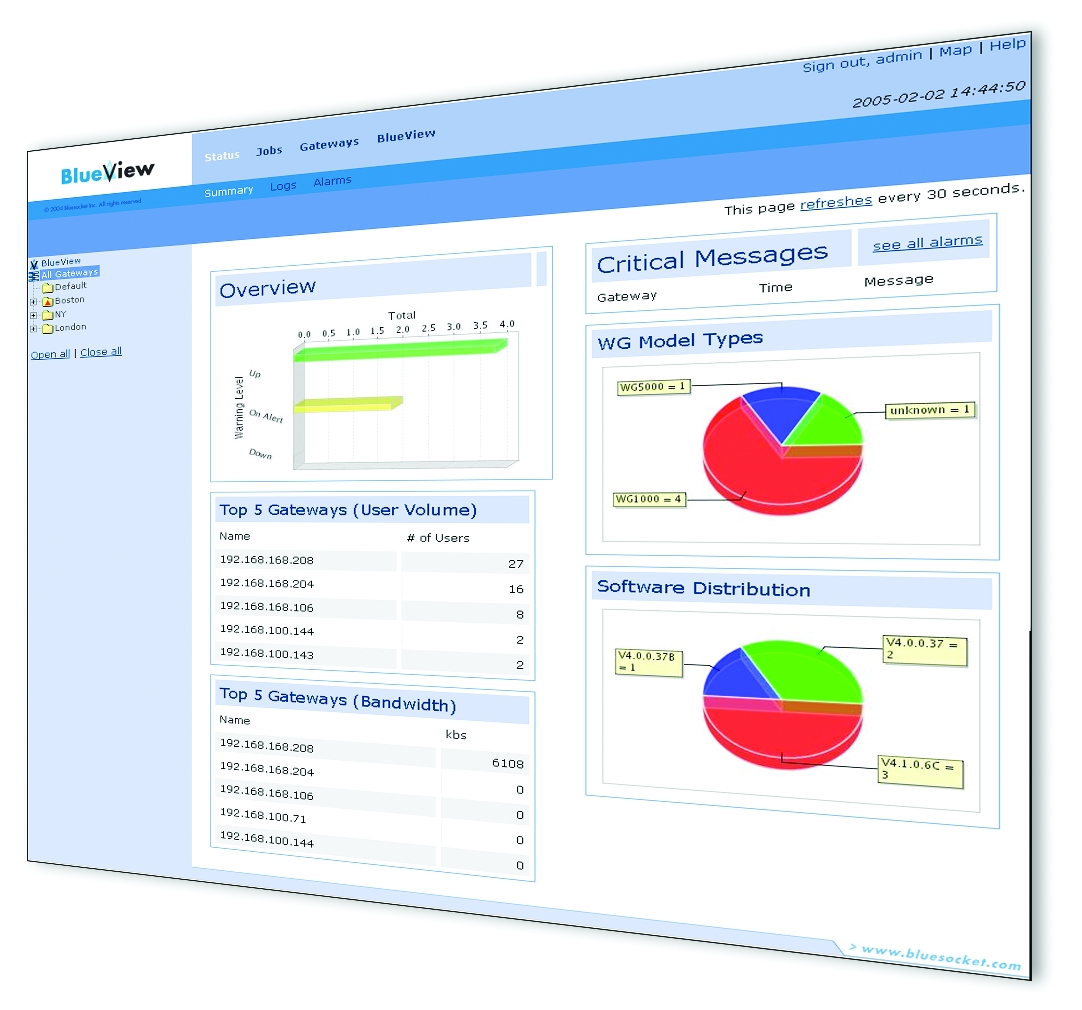The width and height of the screenshot is (1082, 1010).
Task: Click the 27 users value
Action: tap(515, 564)
